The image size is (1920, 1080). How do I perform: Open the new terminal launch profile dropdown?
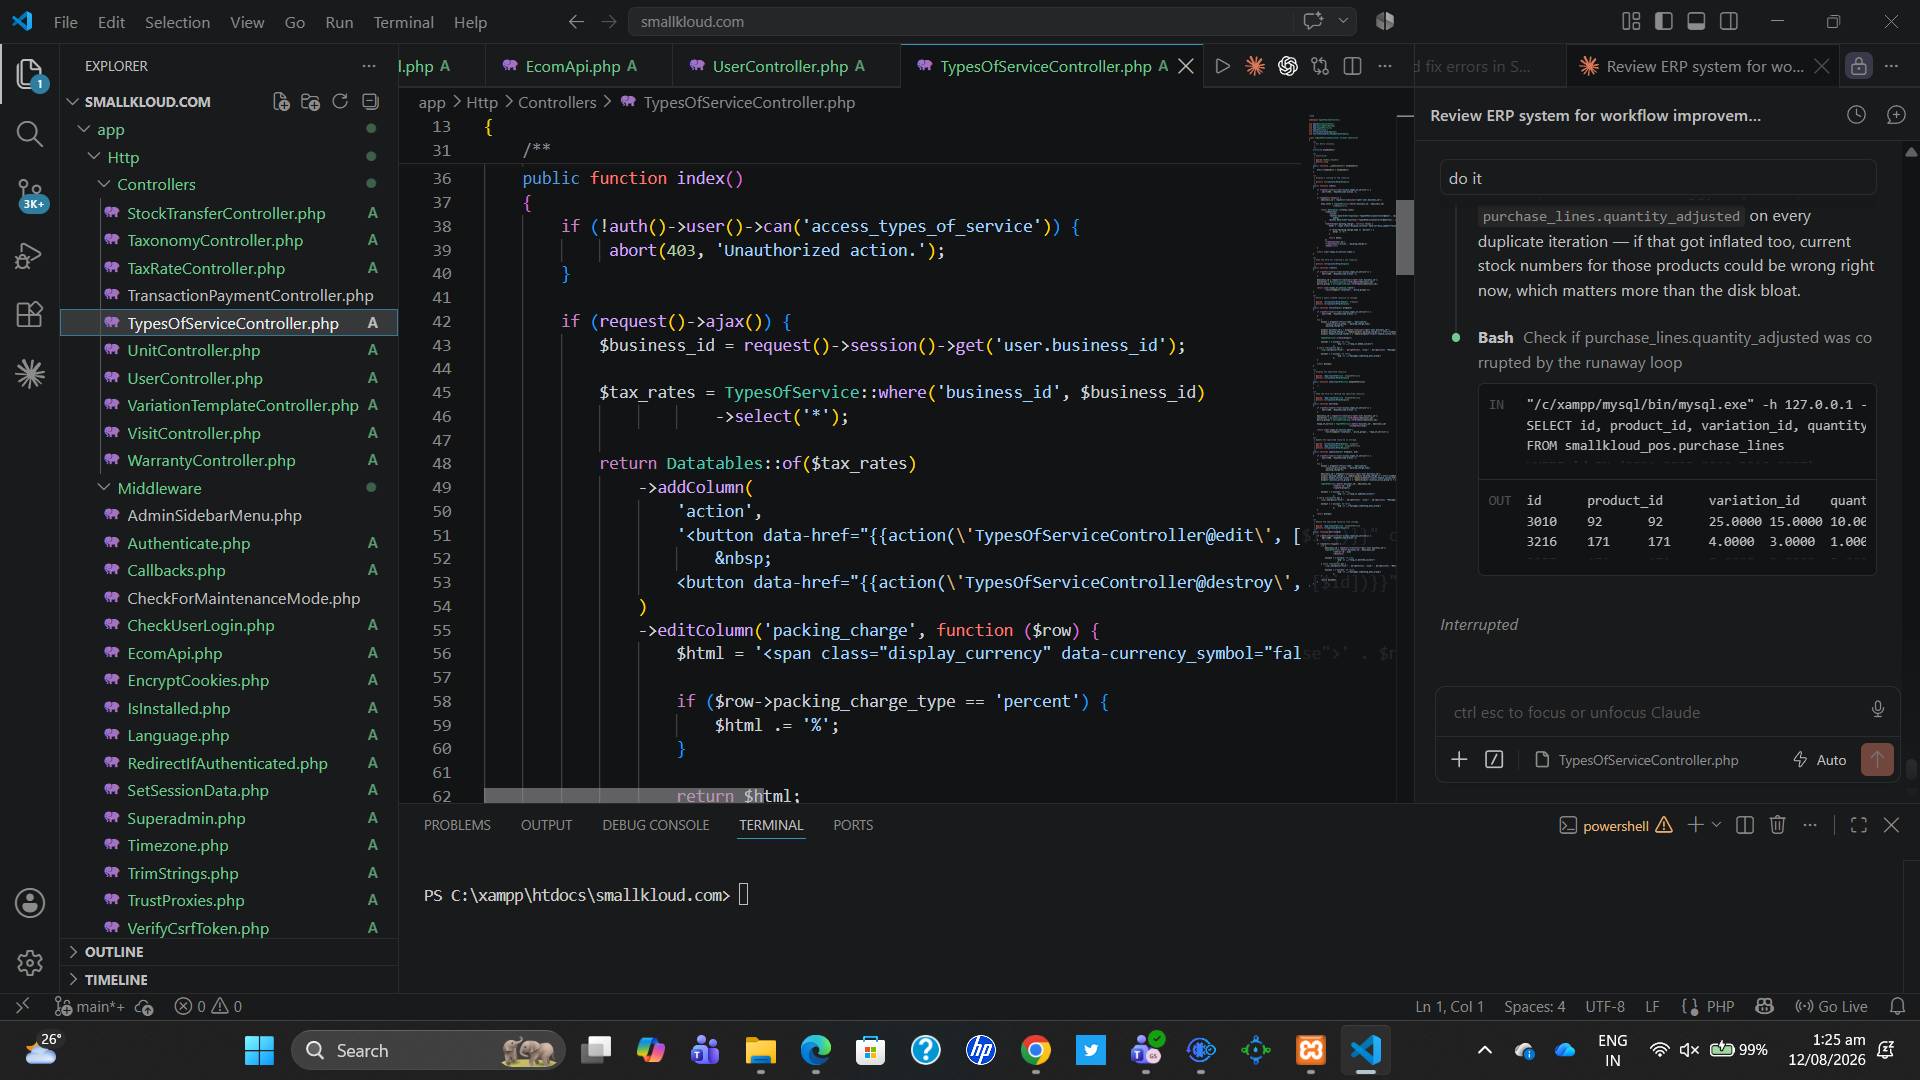point(1717,825)
